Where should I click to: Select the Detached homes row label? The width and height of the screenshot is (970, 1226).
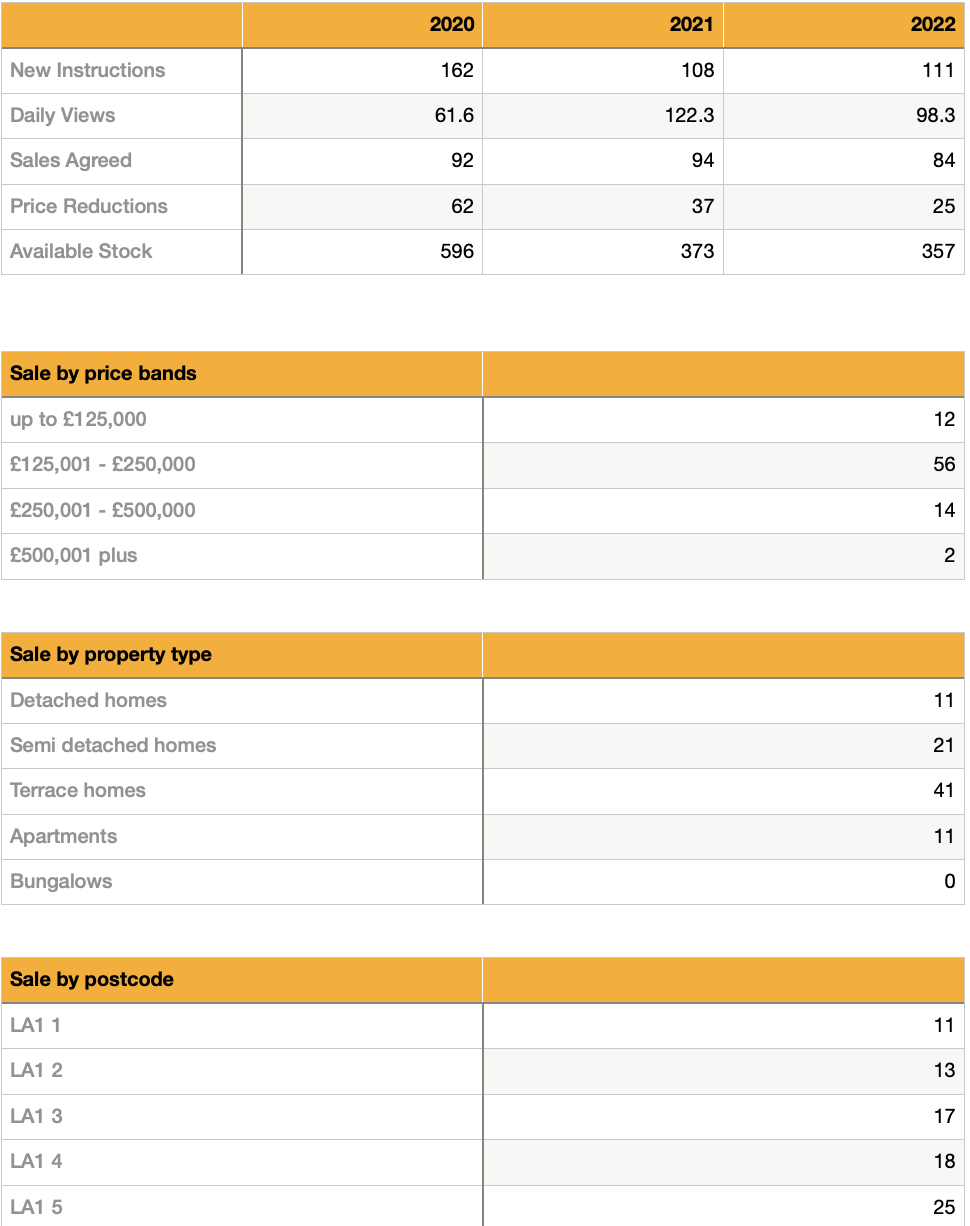(x=88, y=700)
